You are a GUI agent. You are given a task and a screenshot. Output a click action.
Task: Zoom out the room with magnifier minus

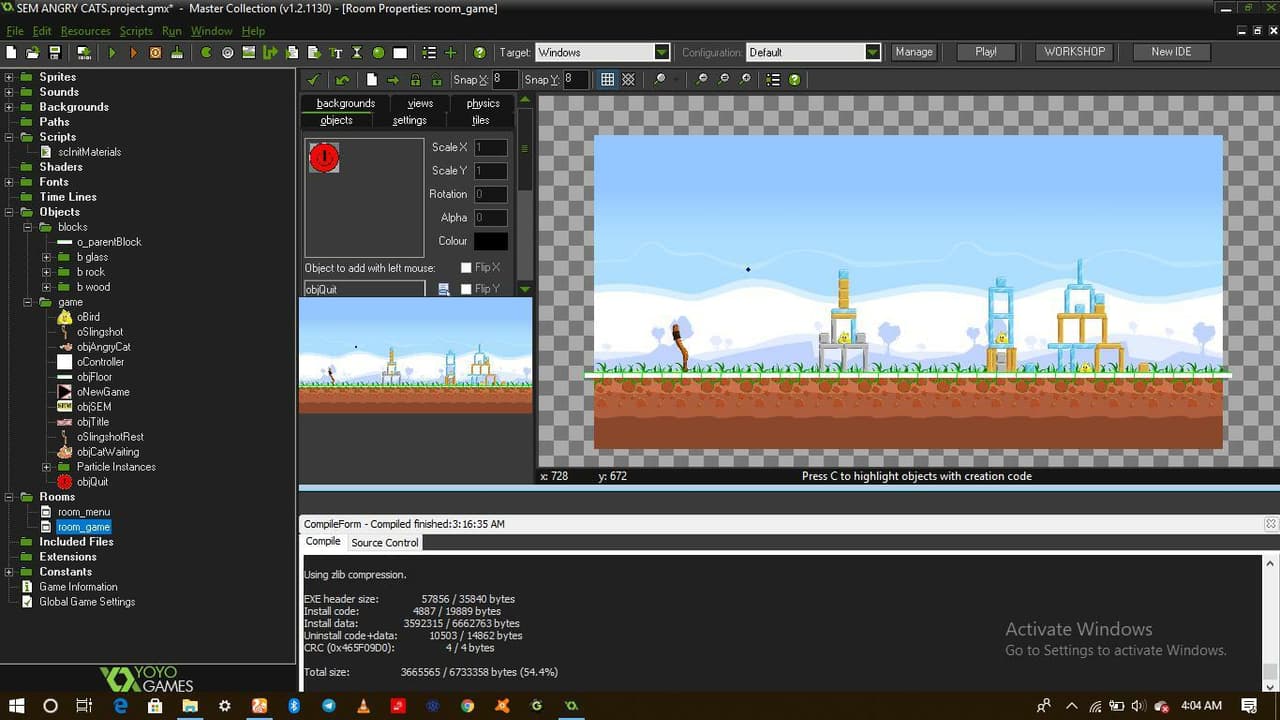point(702,80)
